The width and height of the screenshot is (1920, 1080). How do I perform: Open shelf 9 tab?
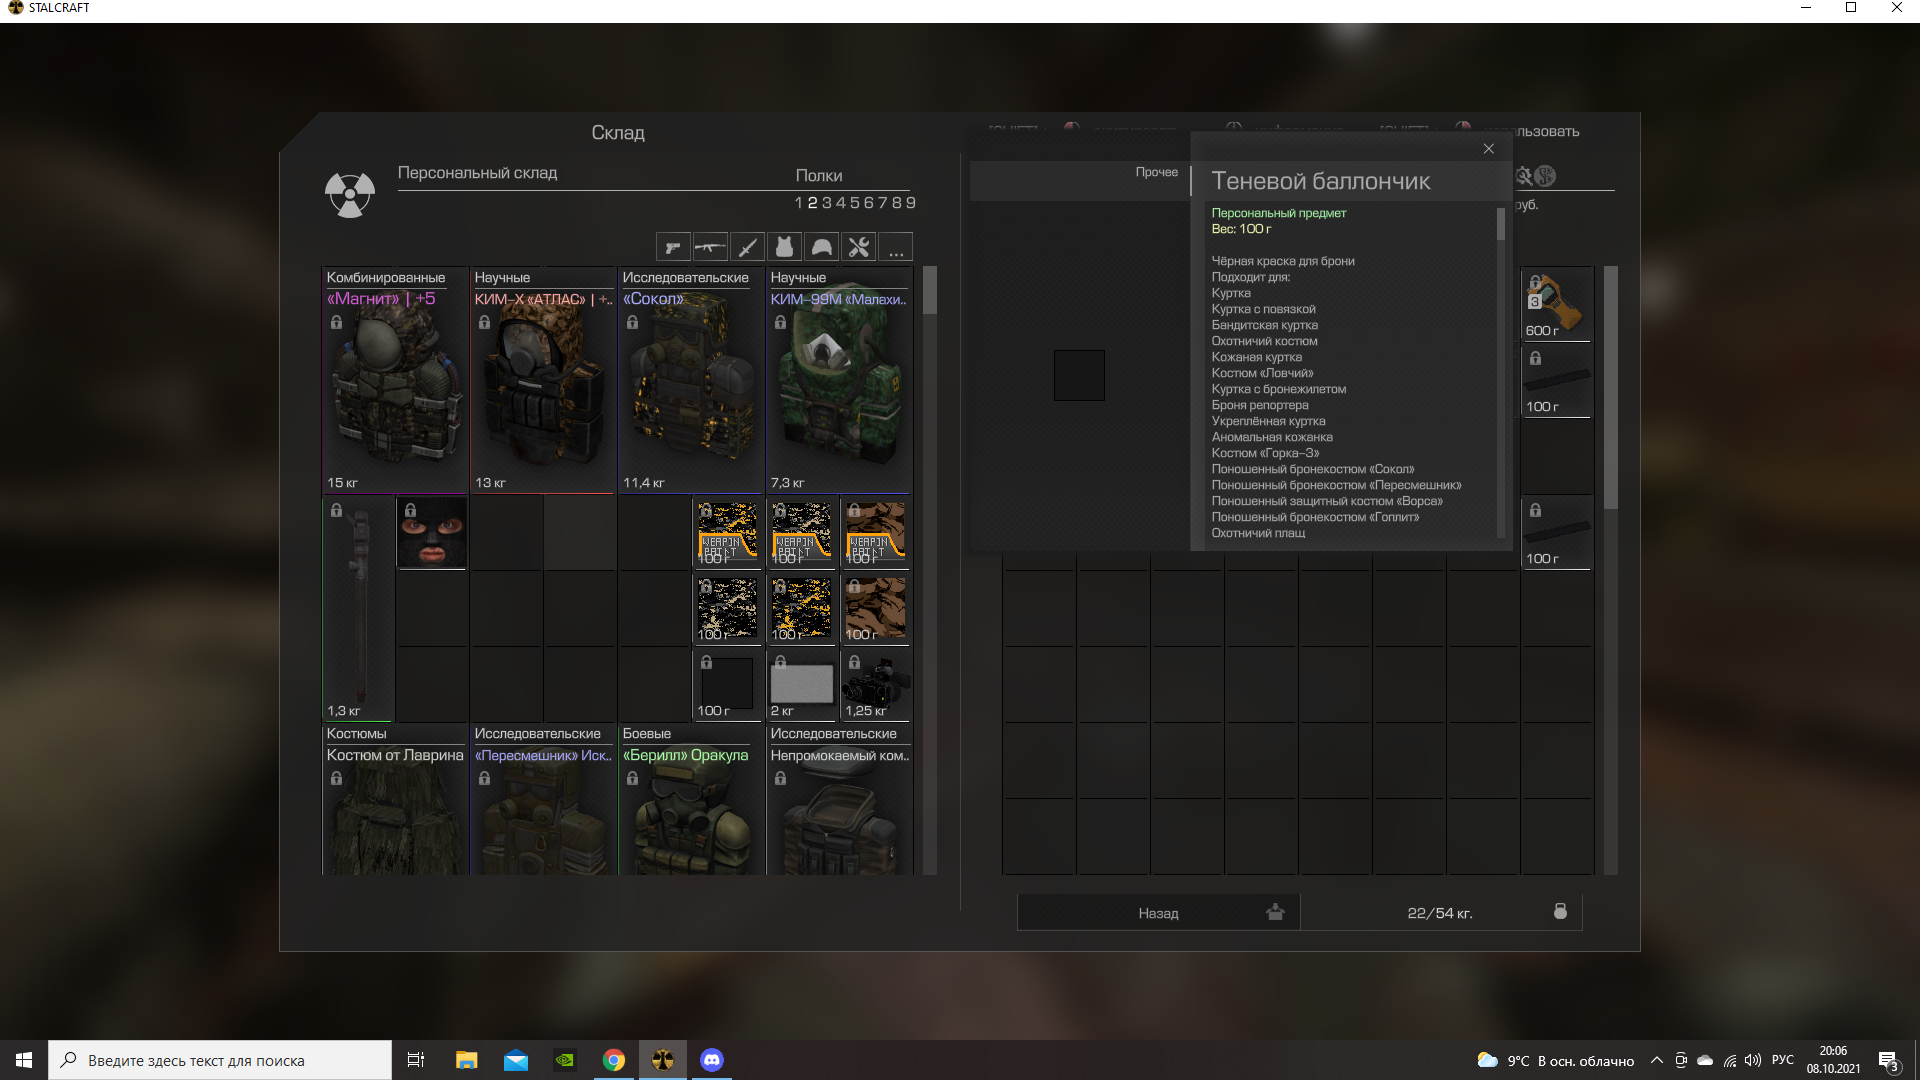point(911,203)
